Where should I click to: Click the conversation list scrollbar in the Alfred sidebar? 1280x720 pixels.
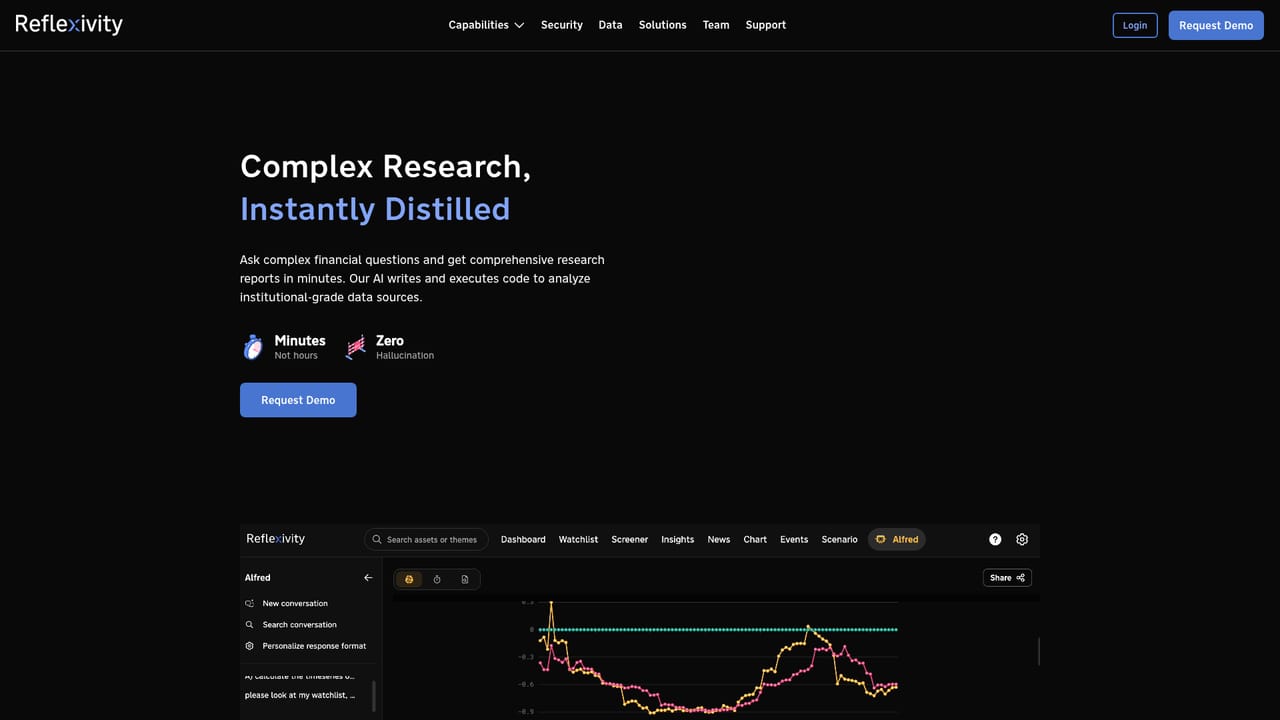(374, 696)
